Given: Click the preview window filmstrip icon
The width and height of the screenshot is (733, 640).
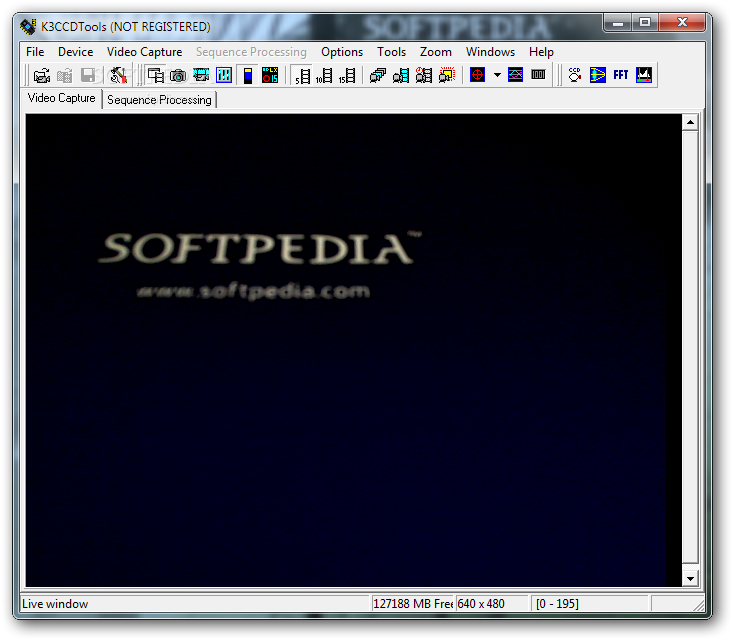Looking at the screenshot, I should point(156,75).
